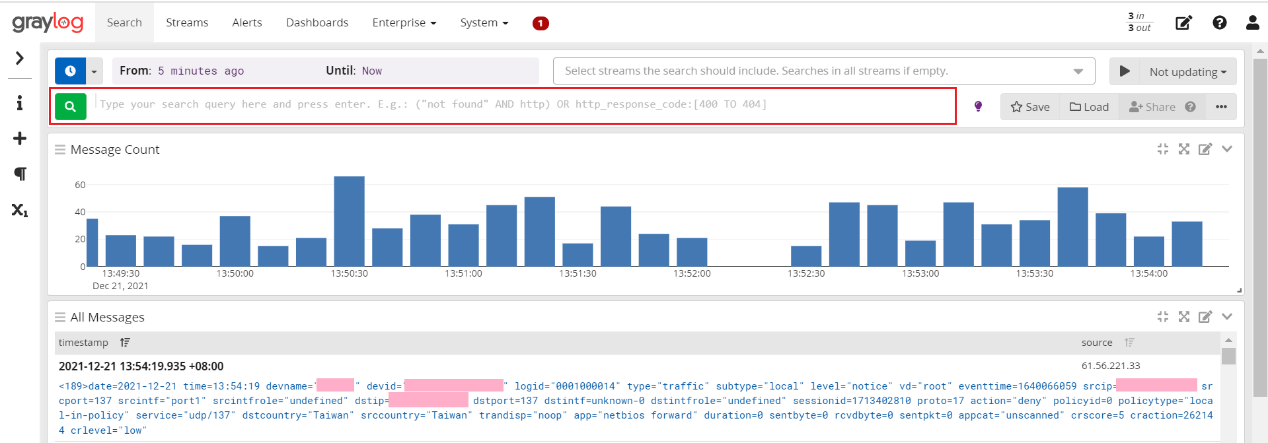Expand the System menu
Screen dimensions: 1268x443
coord(484,22)
